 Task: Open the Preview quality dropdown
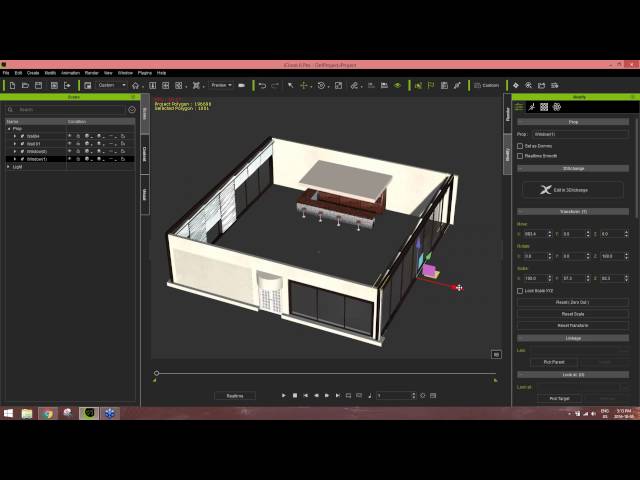pos(221,85)
